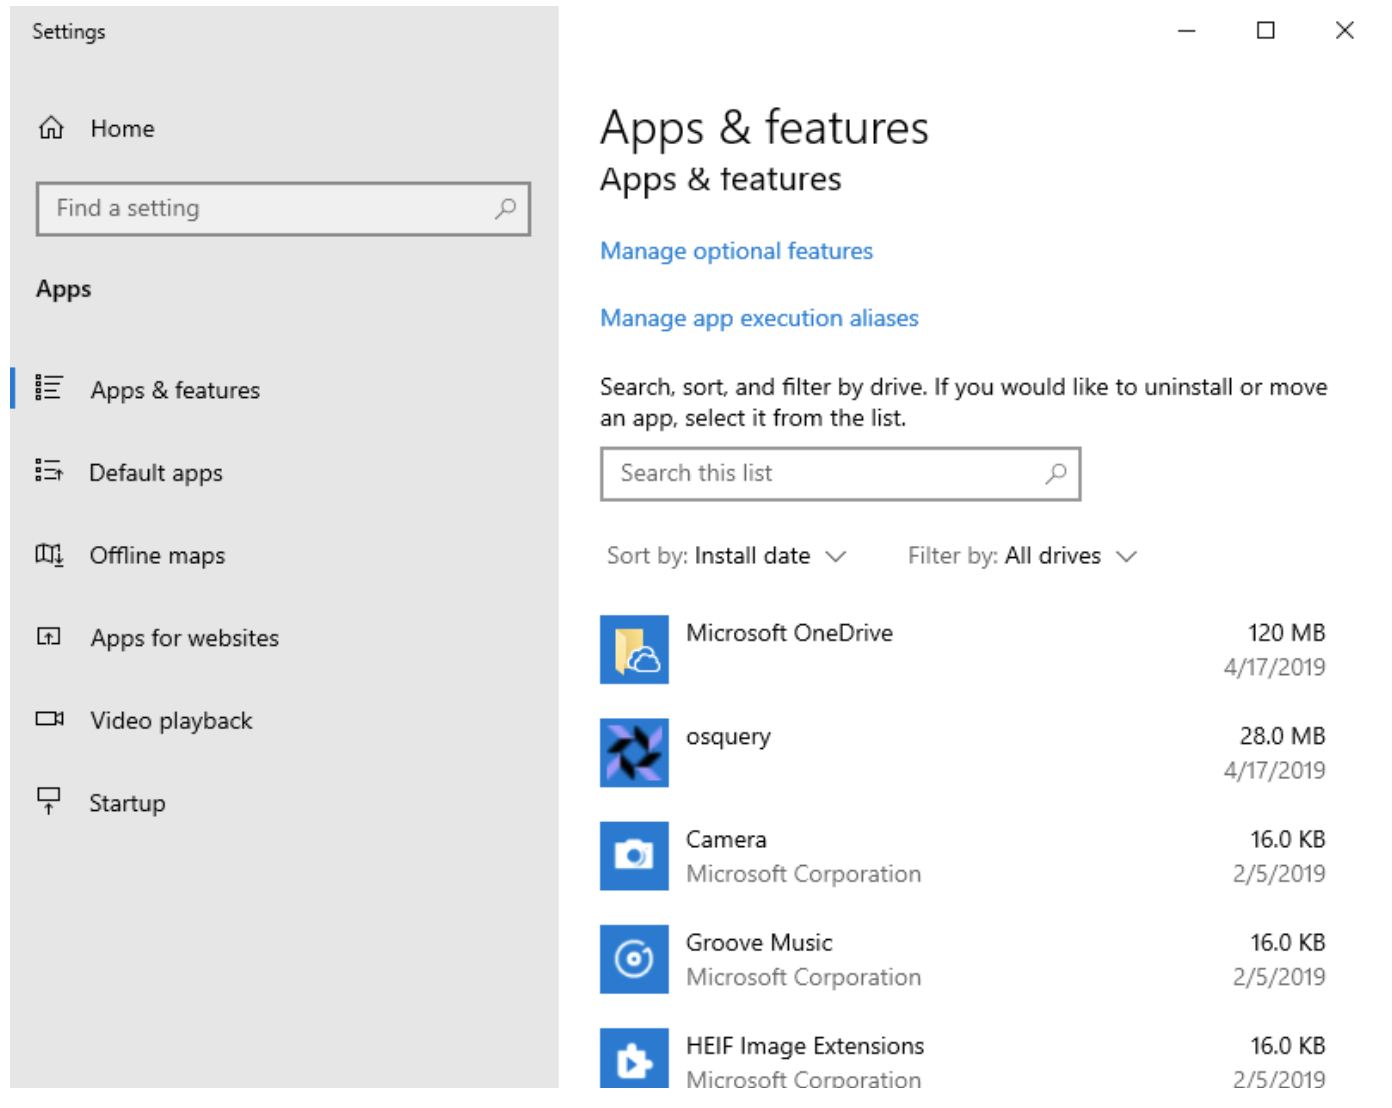The height and width of the screenshot is (1108, 1392).
Task: Open the Home settings page
Action: pyautogui.click(x=122, y=128)
